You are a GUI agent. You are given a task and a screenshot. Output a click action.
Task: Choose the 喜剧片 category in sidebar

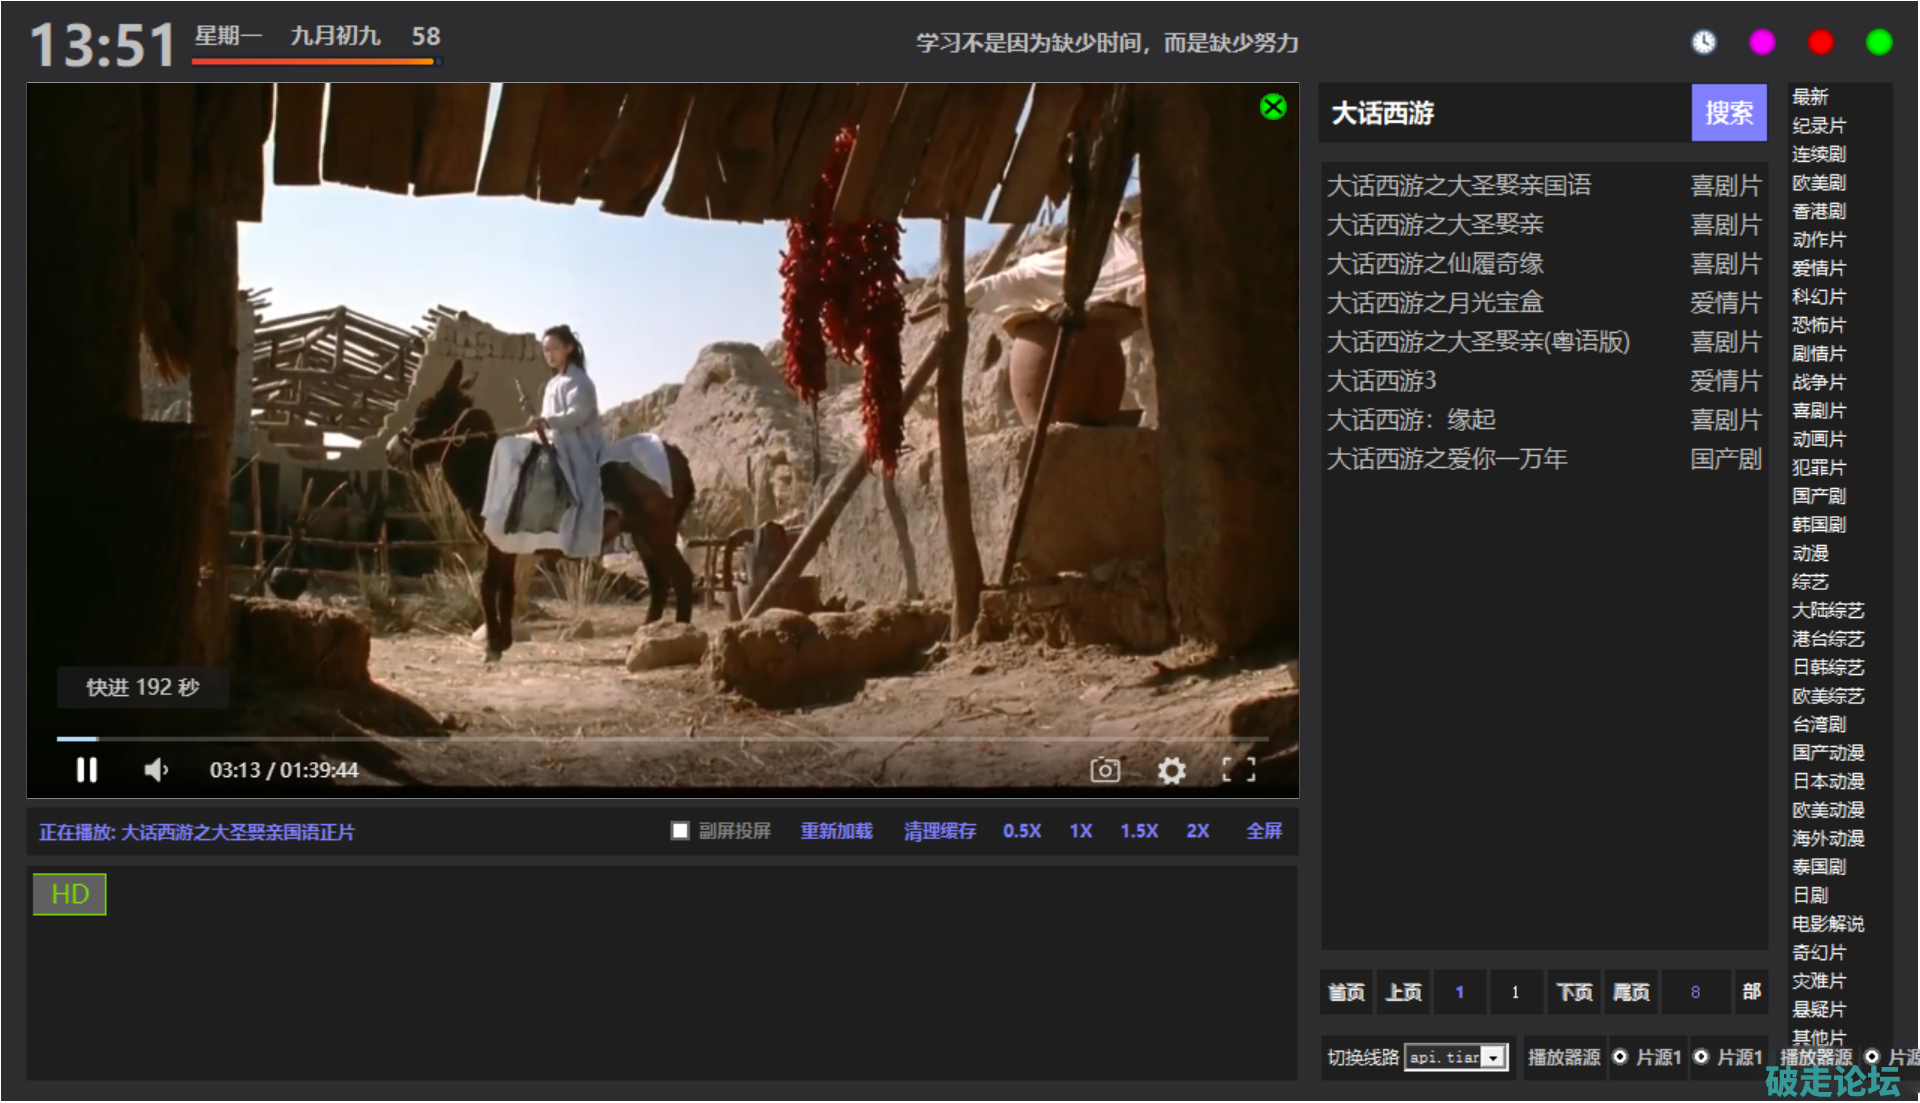click(1818, 411)
